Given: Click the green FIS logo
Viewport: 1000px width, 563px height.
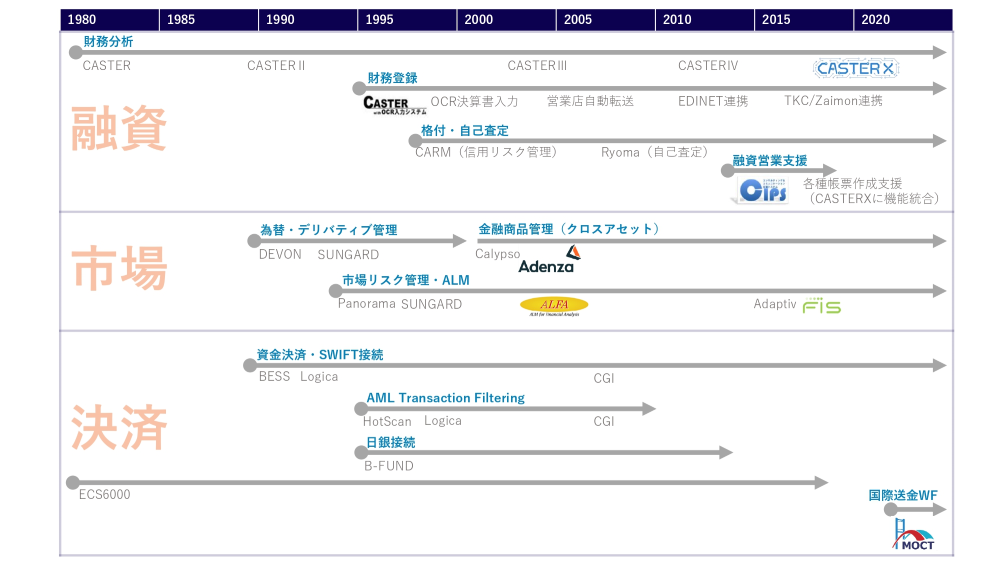Looking at the screenshot, I should pyautogui.click(x=821, y=305).
